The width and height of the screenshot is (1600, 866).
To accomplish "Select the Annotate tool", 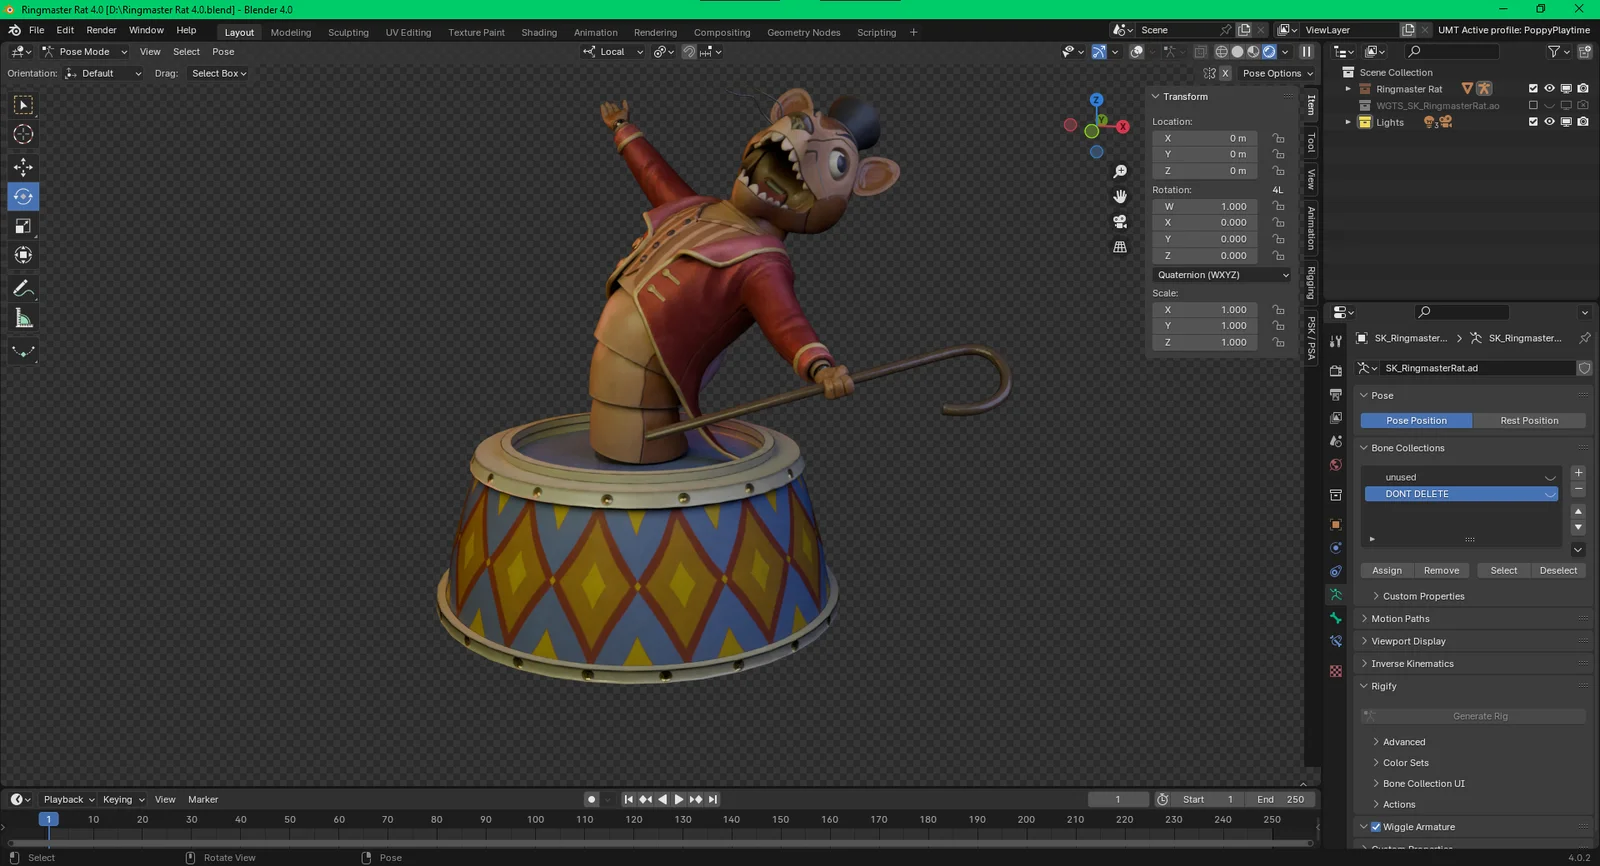I will tap(23, 289).
